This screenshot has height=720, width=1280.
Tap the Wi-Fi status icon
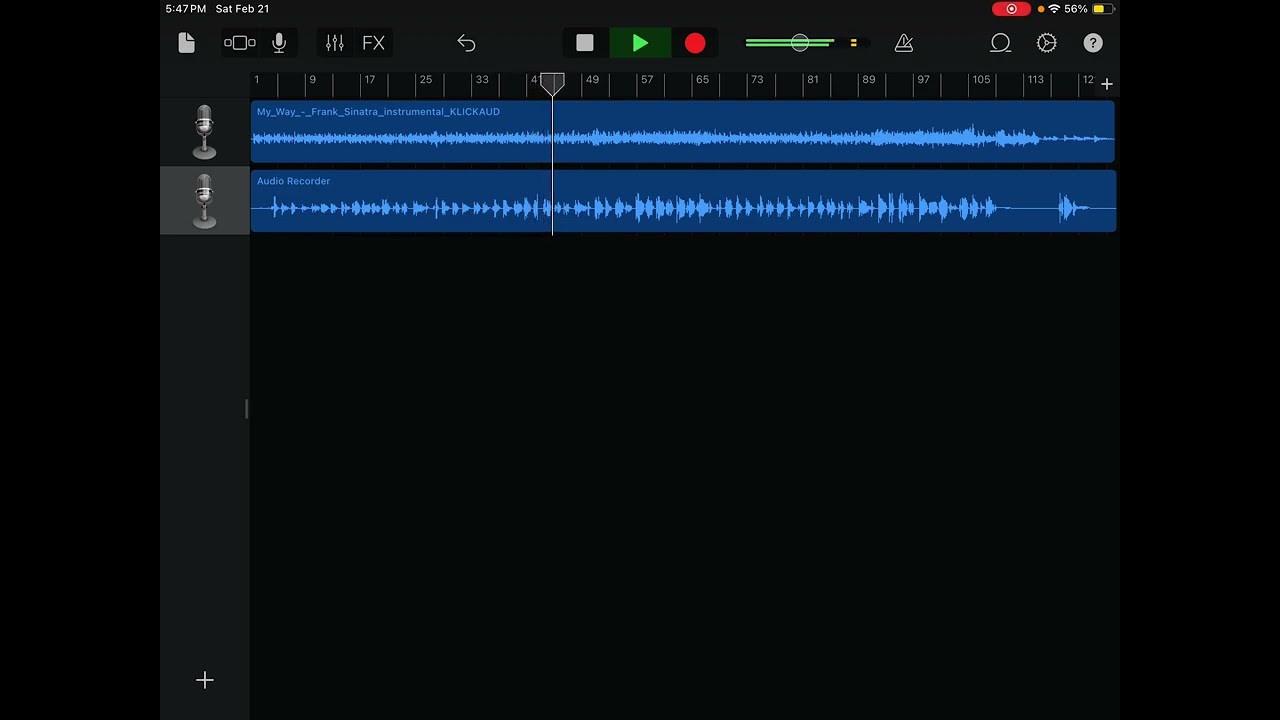[x=1054, y=9]
